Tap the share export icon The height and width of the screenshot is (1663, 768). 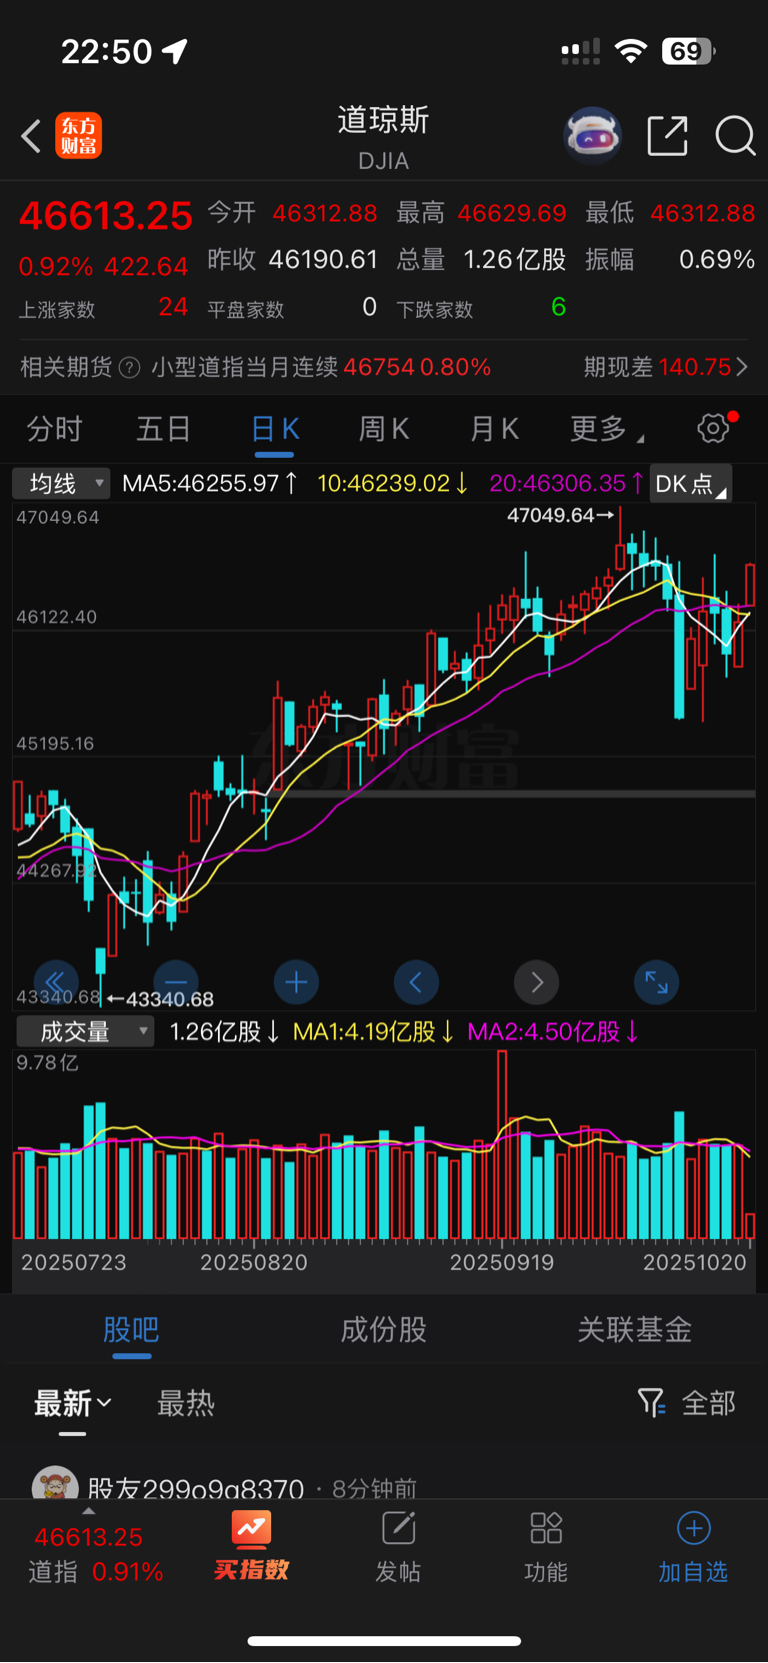click(668, 135)
